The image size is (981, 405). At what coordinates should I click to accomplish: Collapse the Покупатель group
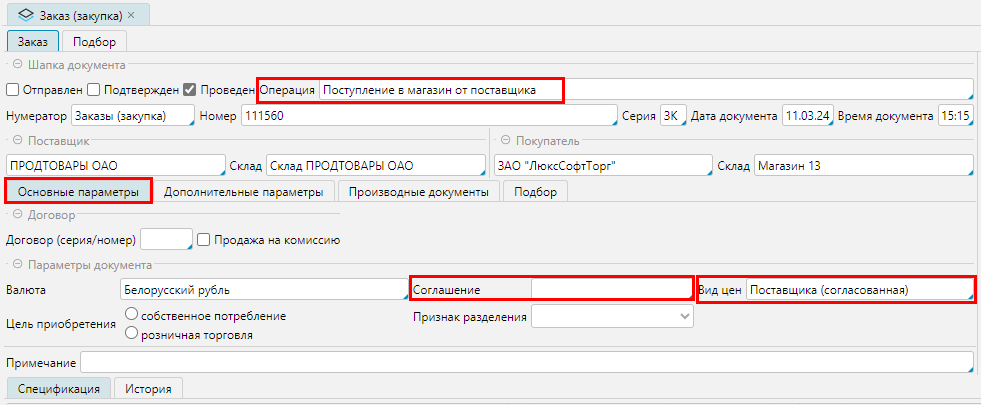click(x=505, y=141)
